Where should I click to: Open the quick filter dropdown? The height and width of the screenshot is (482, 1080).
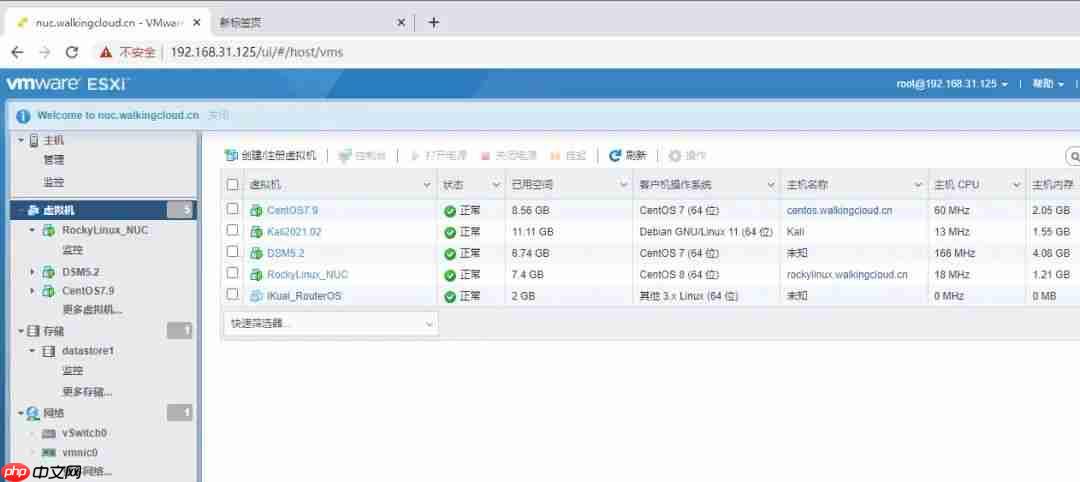331,324
